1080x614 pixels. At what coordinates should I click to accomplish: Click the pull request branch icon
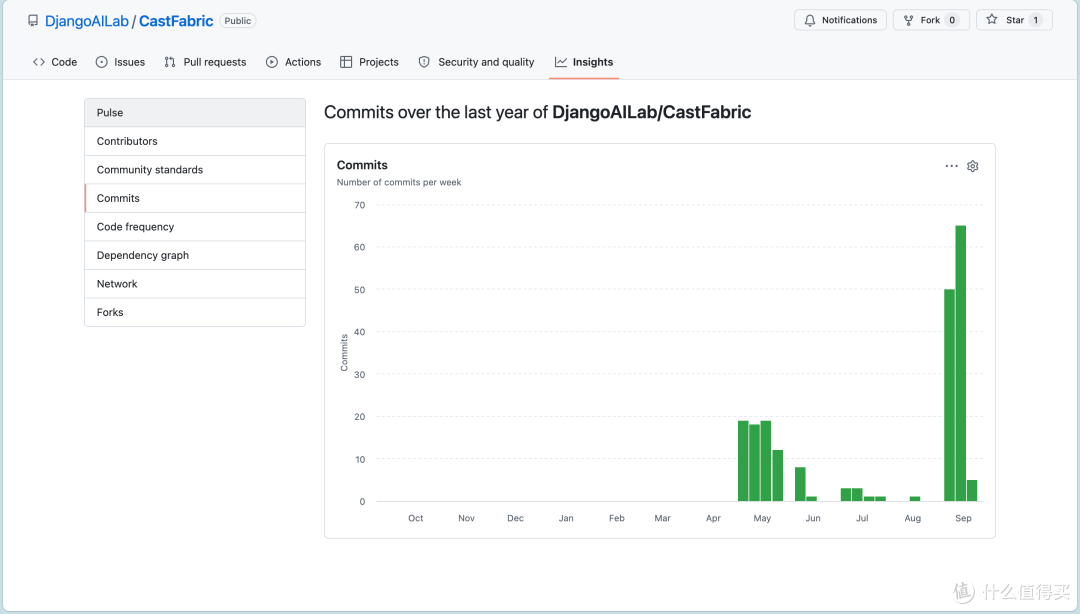(x=170, y=62)
